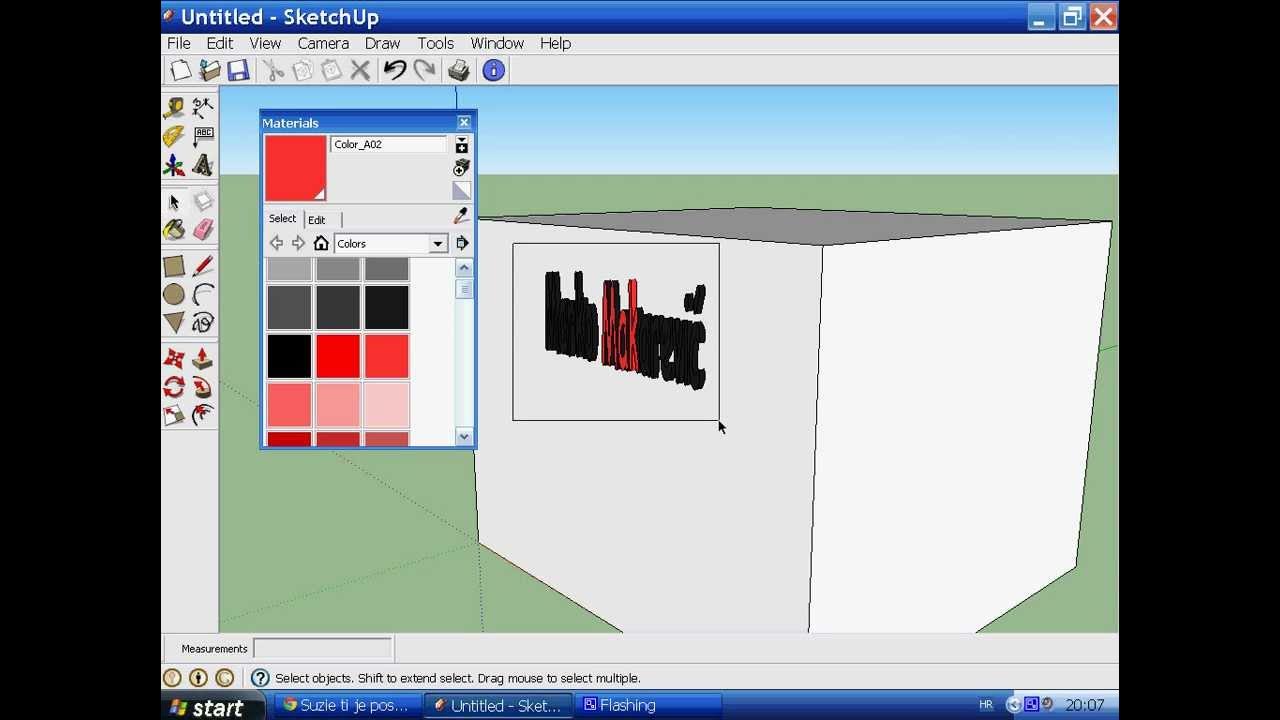
Task: Switch to the Flashing taskbar window
Action: 650,705
